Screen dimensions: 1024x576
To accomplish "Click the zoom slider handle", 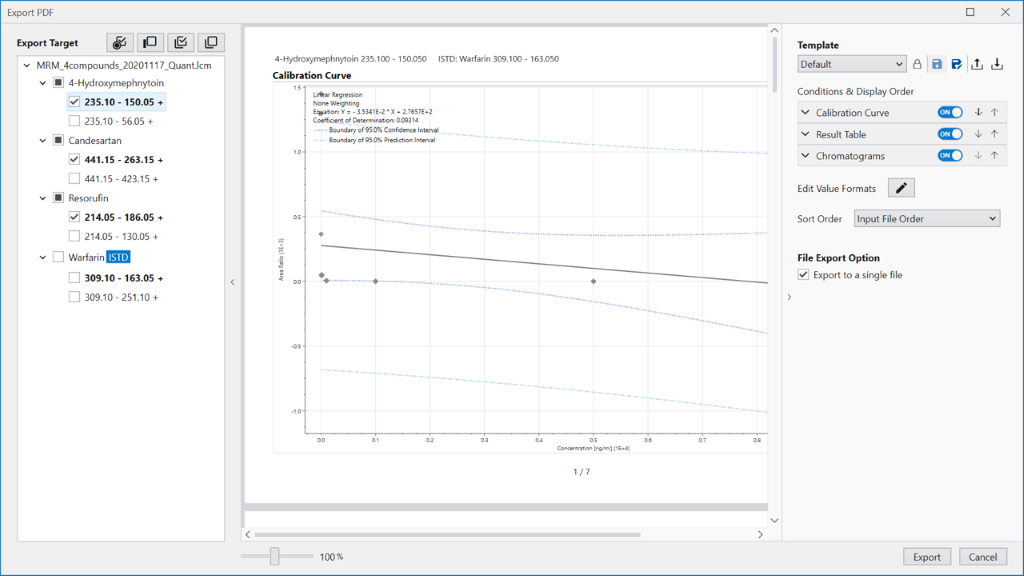I will pos(274,557).
